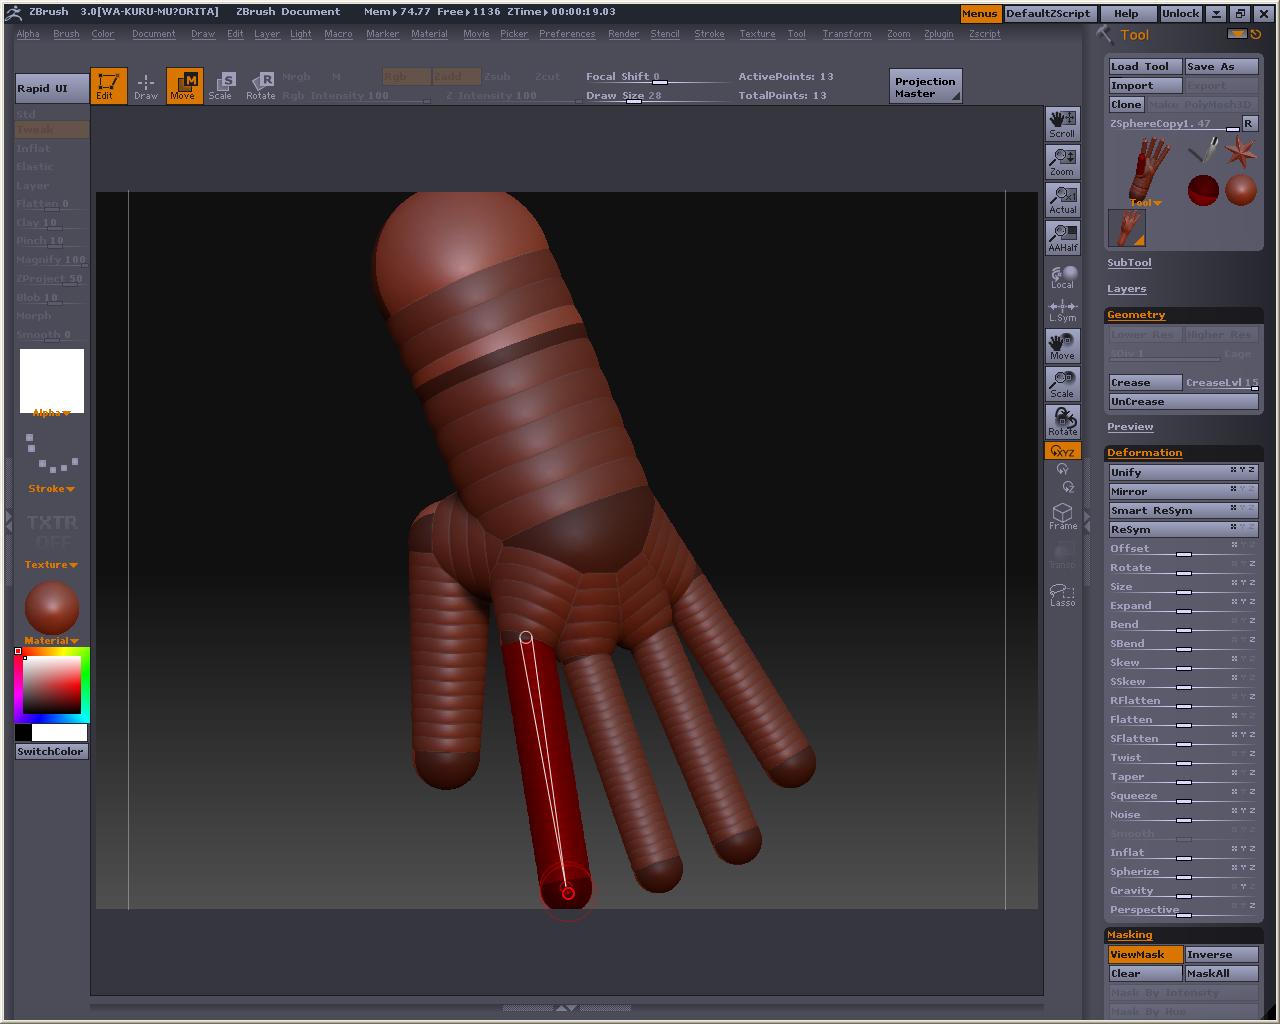Toggle Edit mode button
Image resolution: width=1280 pixels, height=1024 pixels.
(108, 85)
